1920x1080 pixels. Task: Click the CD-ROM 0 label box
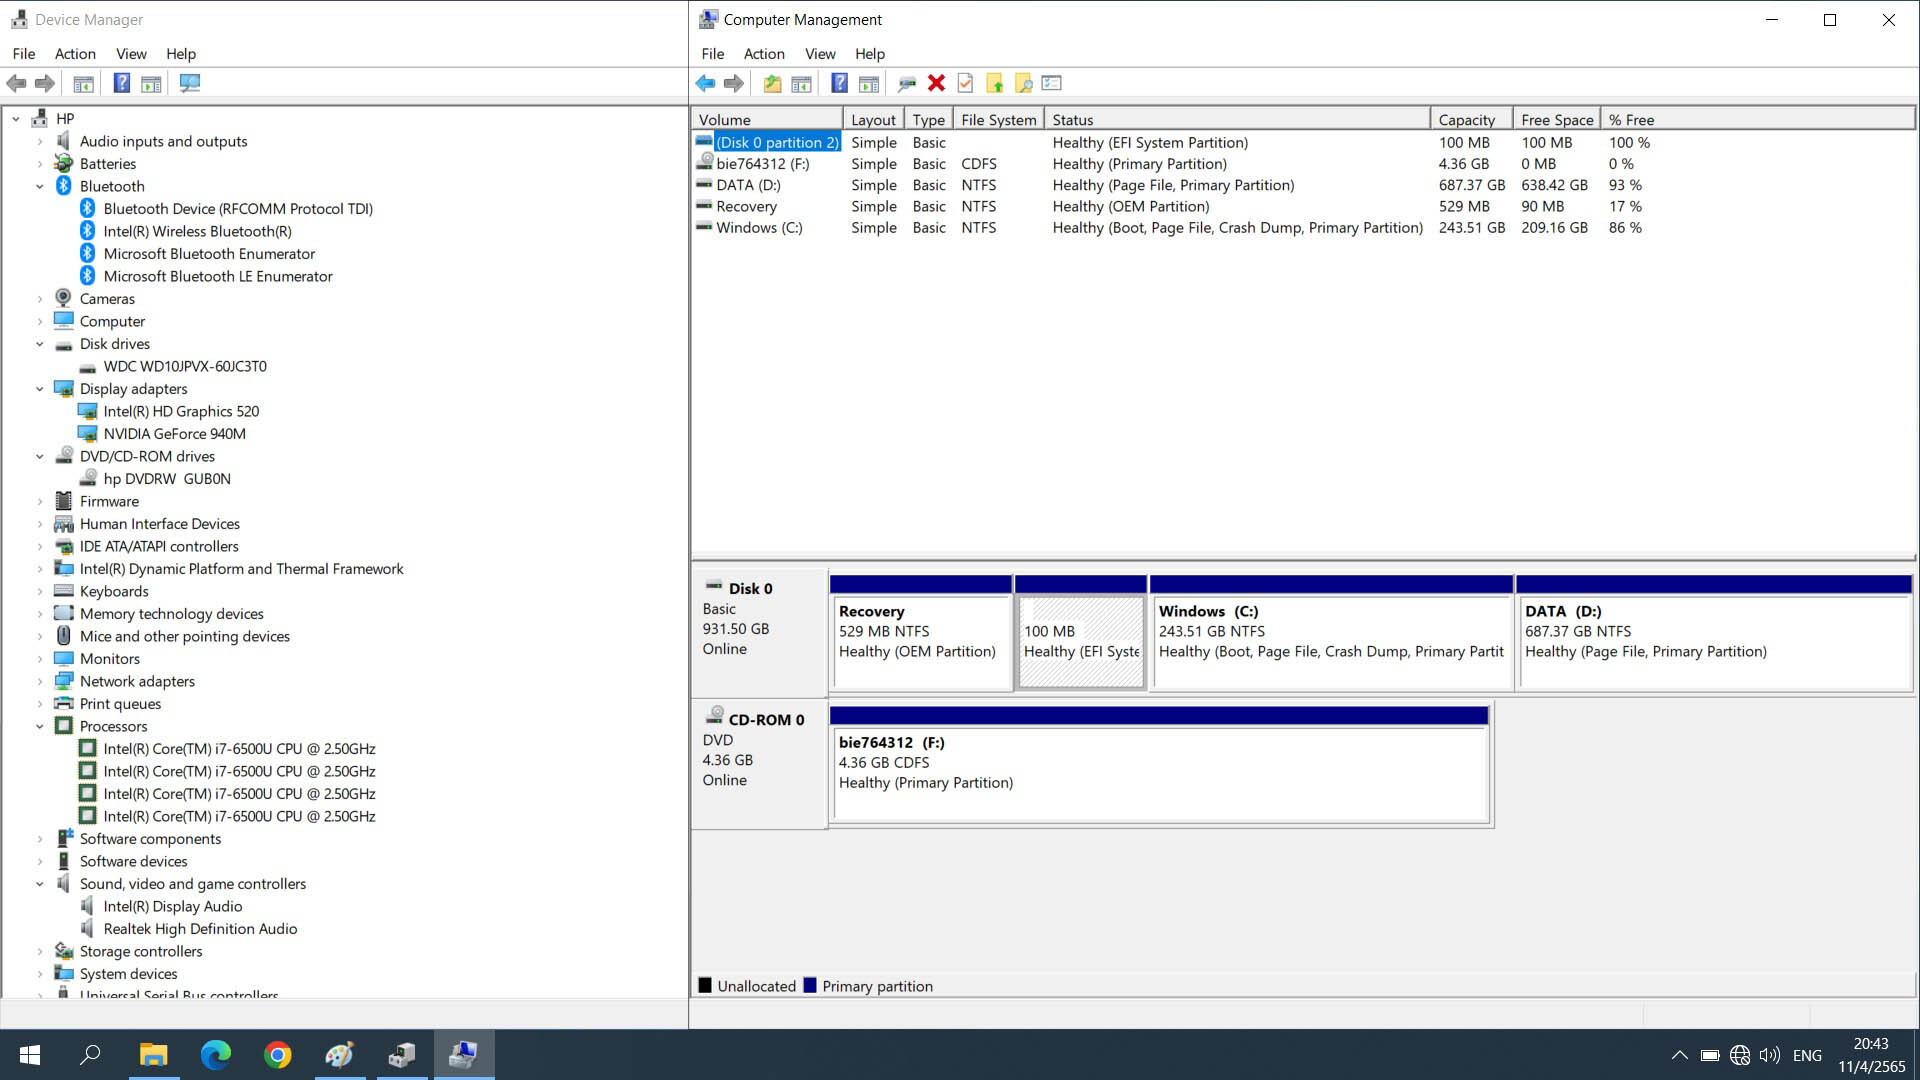point(759,765)
